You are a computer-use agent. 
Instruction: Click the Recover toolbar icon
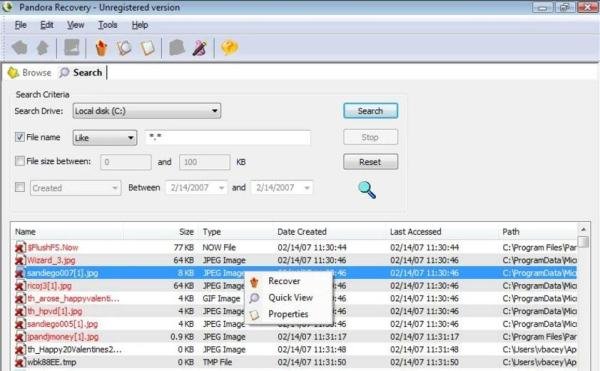101,48
